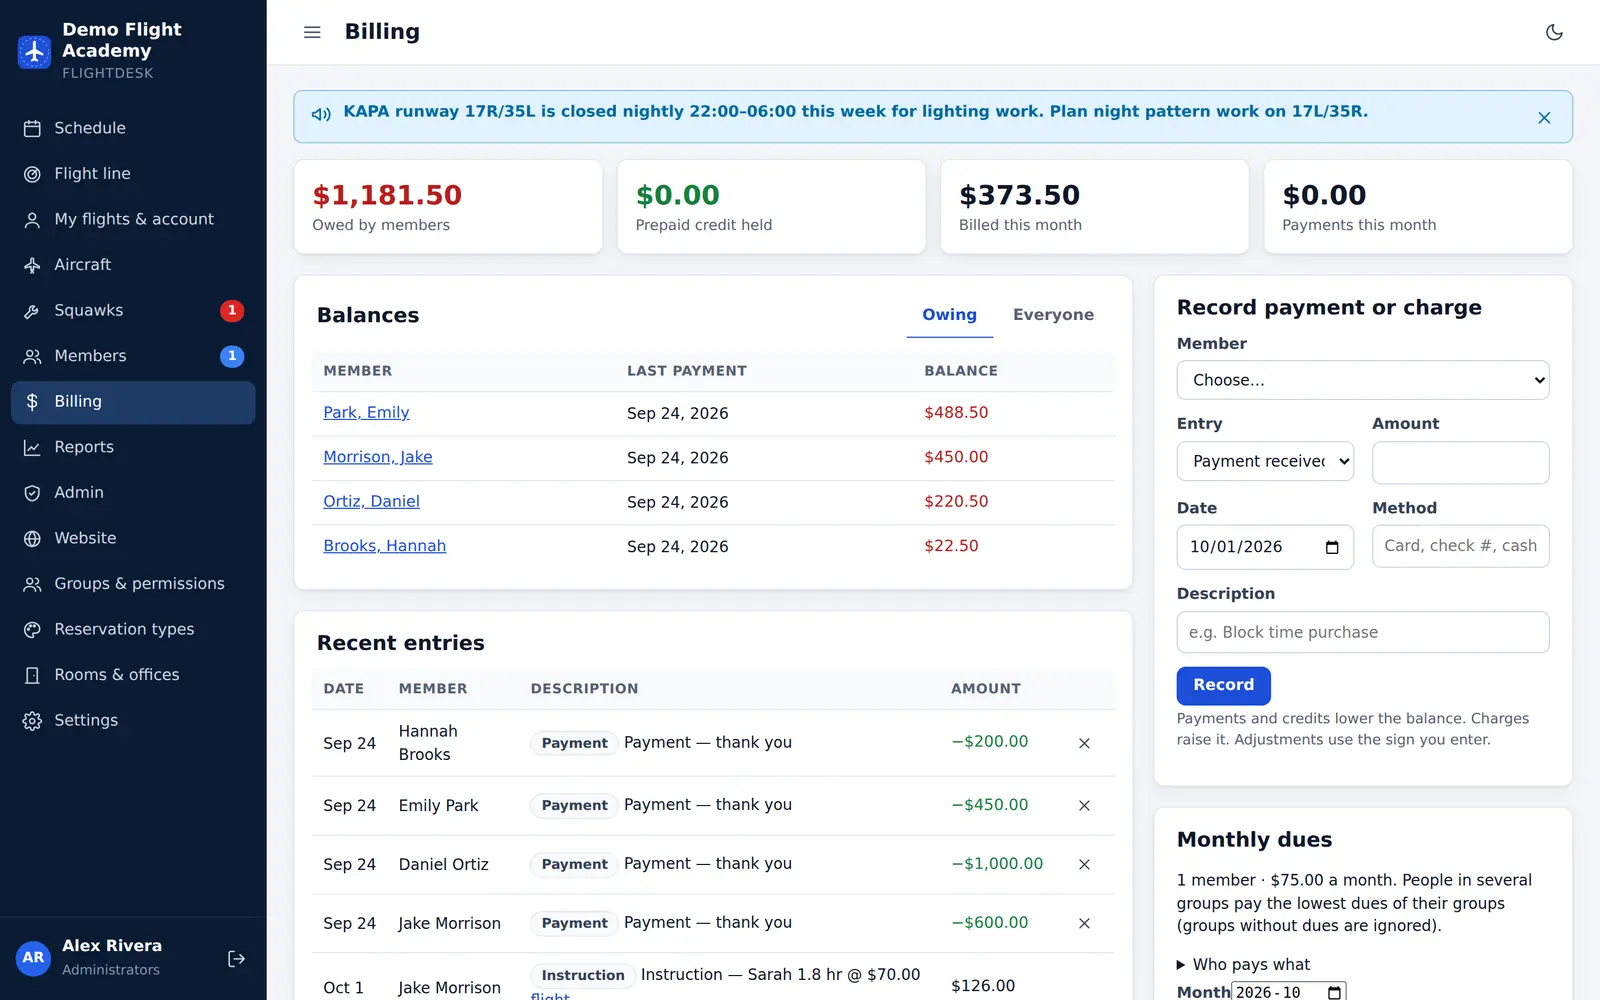Click the sign out icon

click(x=236, y=959)
